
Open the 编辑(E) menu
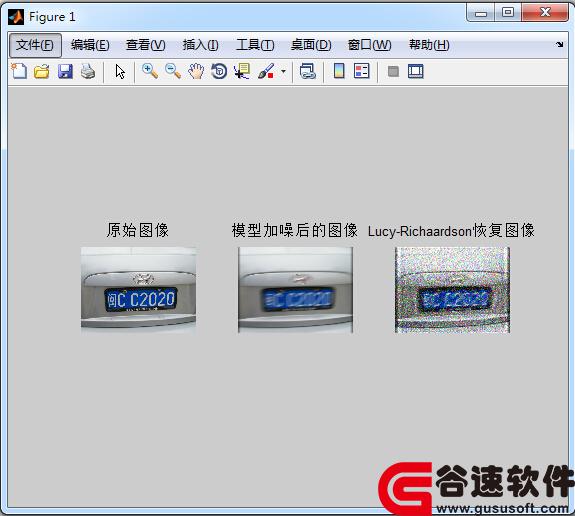pyautogui.click(x=90, y=45)
